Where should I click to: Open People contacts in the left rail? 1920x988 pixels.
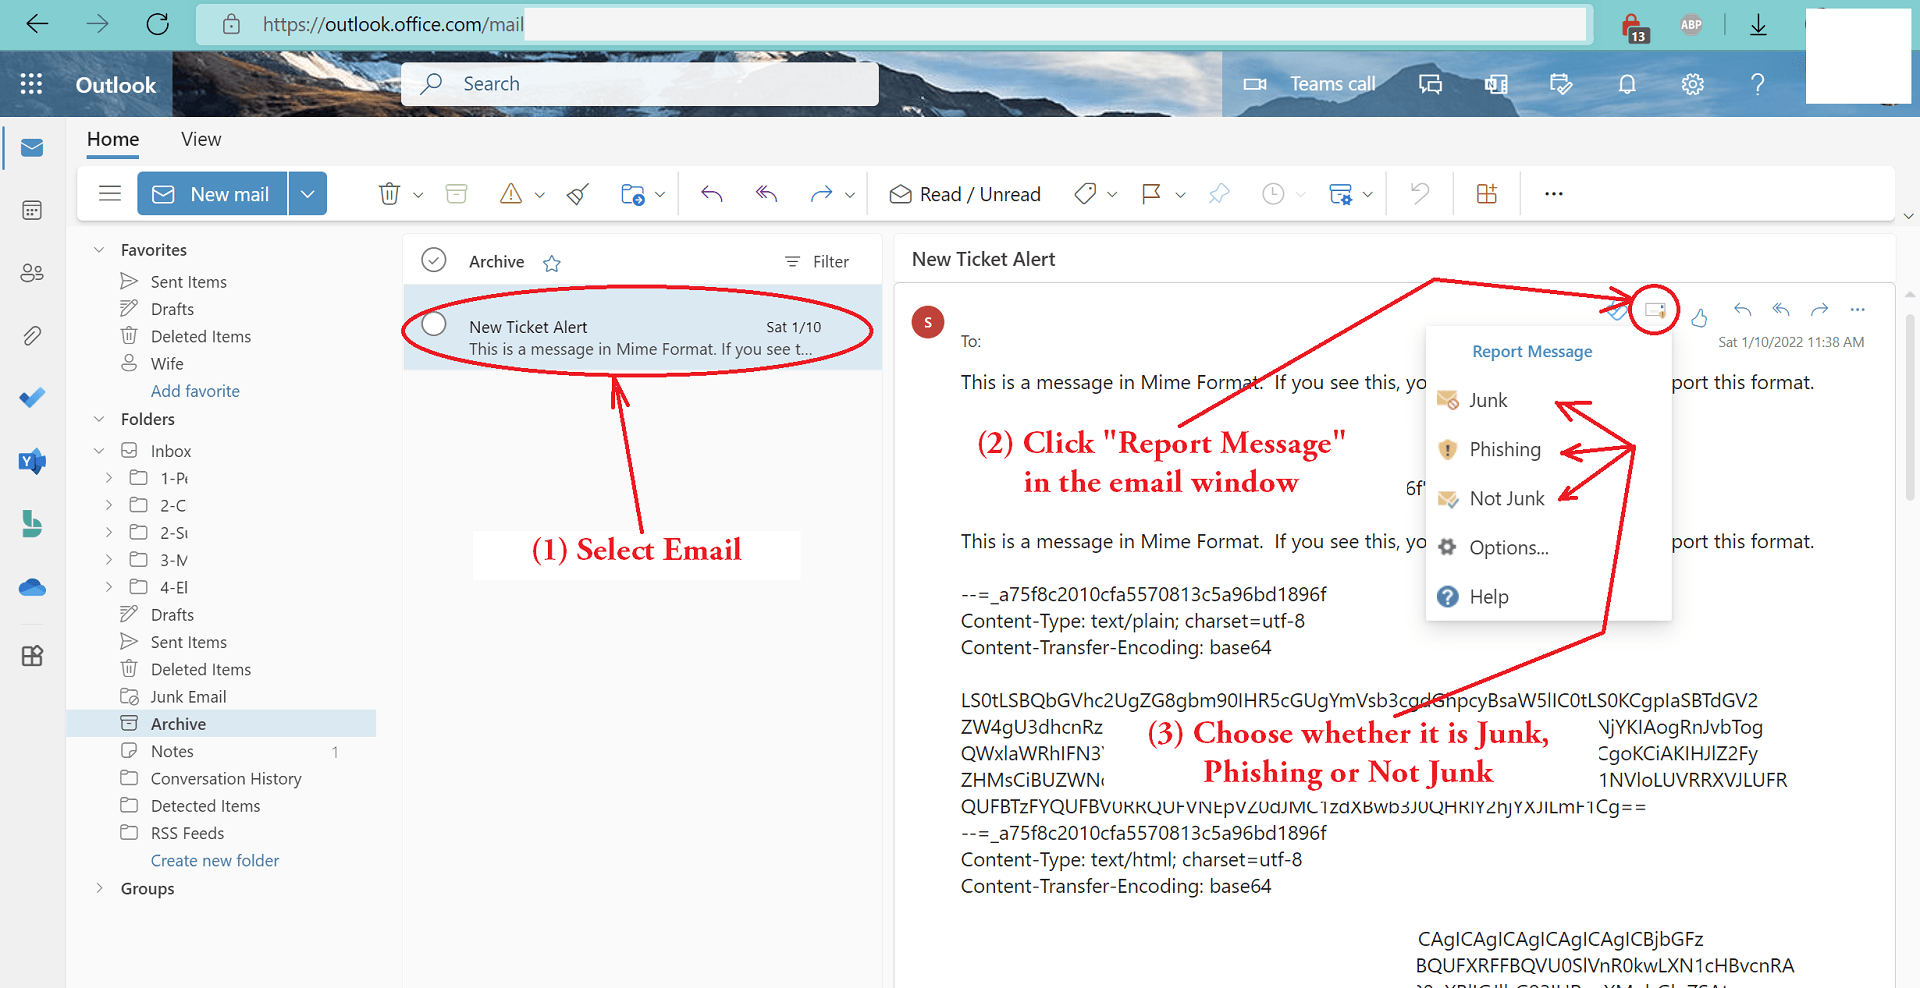point(32,272)
